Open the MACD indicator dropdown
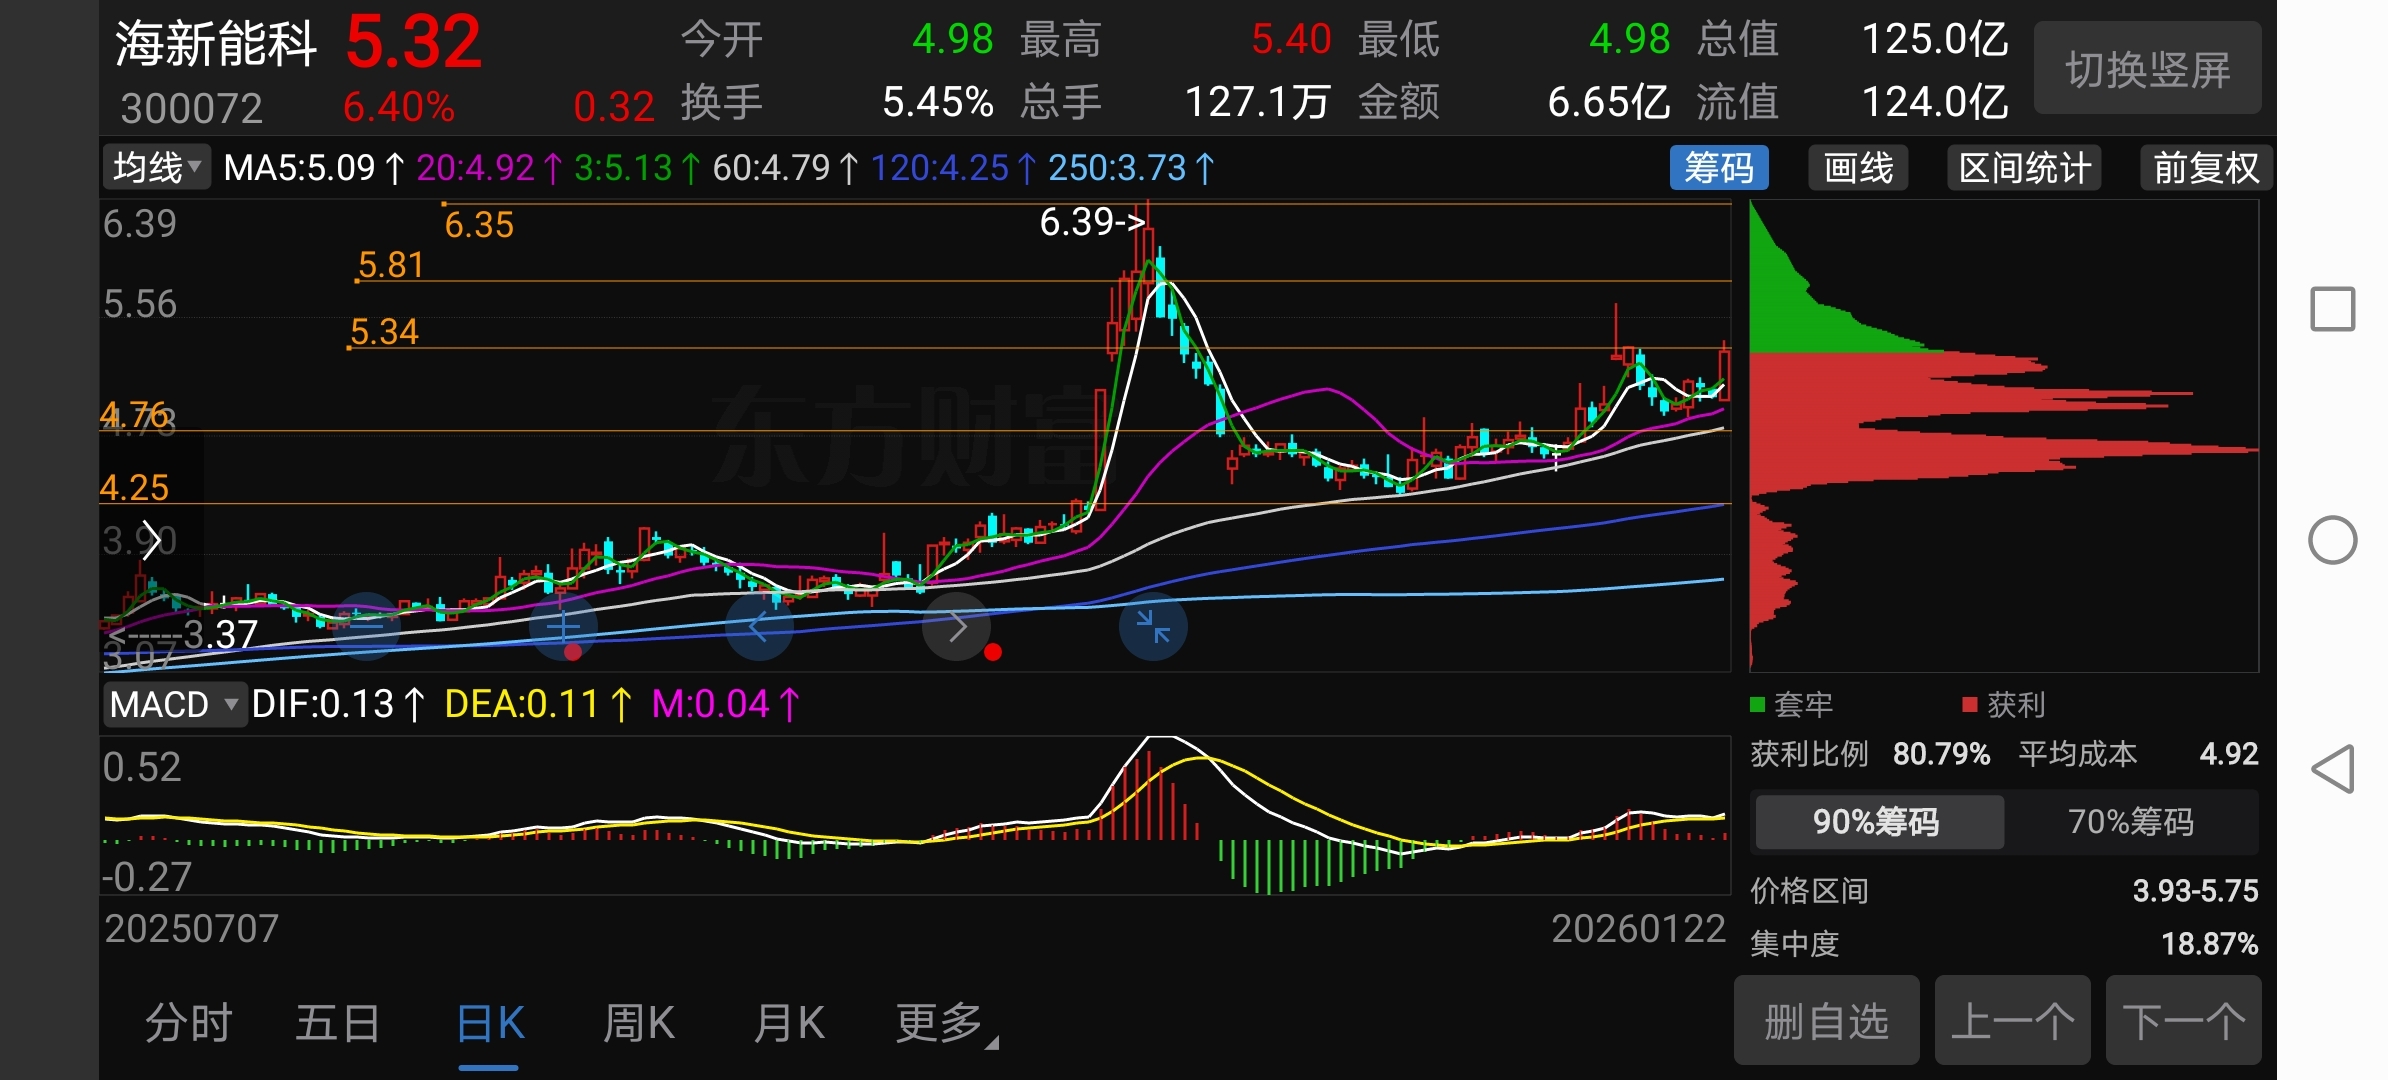The width and height of the screenshot is (2388, 1080). point(174,705)
